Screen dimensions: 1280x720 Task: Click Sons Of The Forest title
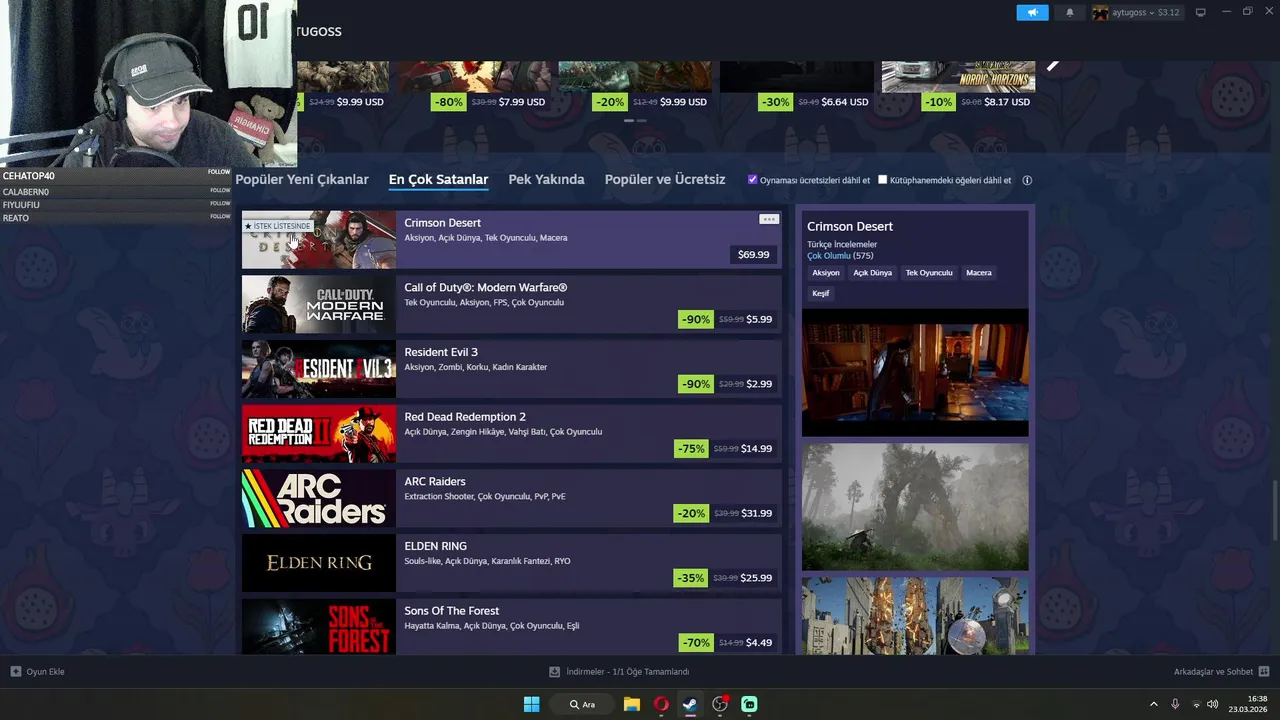coord(451,611)
